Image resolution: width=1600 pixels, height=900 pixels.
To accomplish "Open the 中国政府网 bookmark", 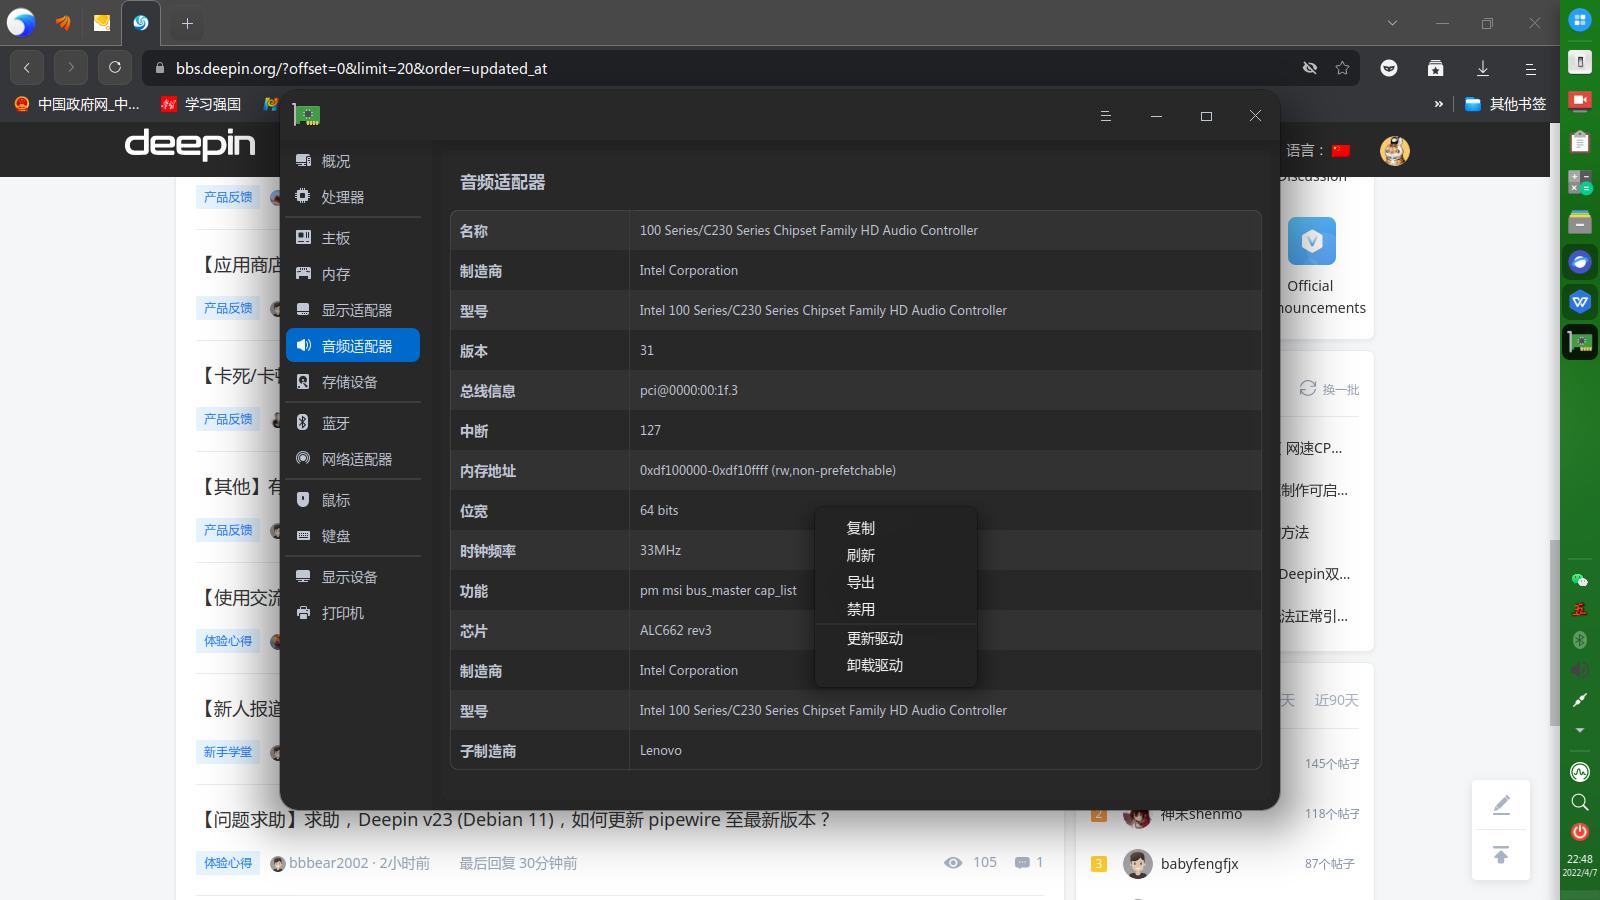I will click(x=77, y=104).
